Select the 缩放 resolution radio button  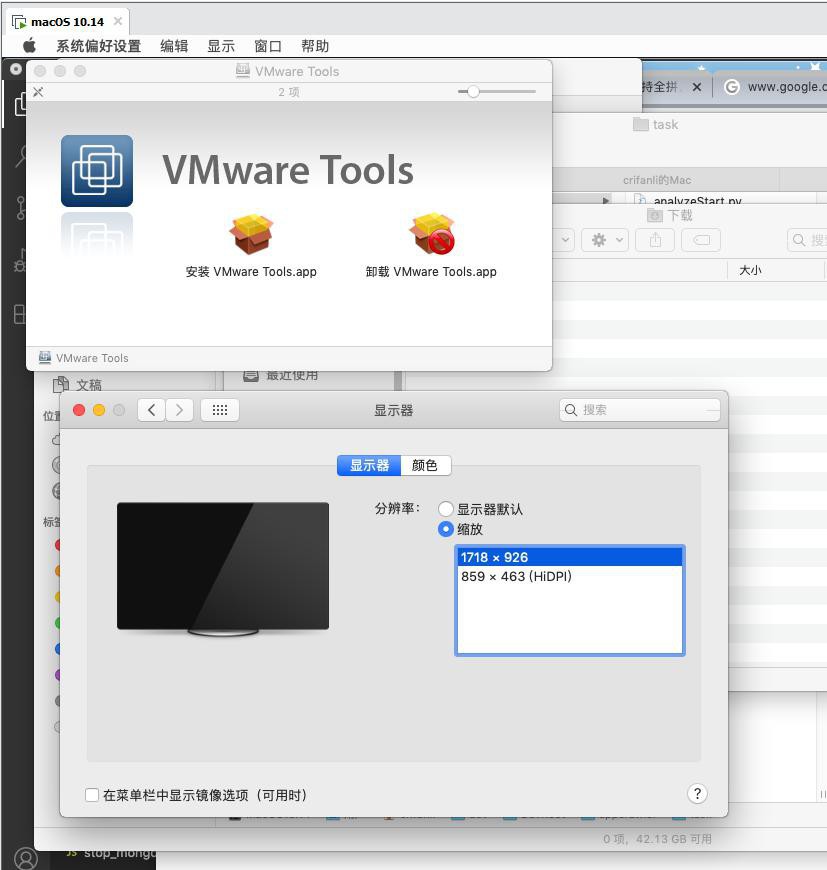coord(445,529)
